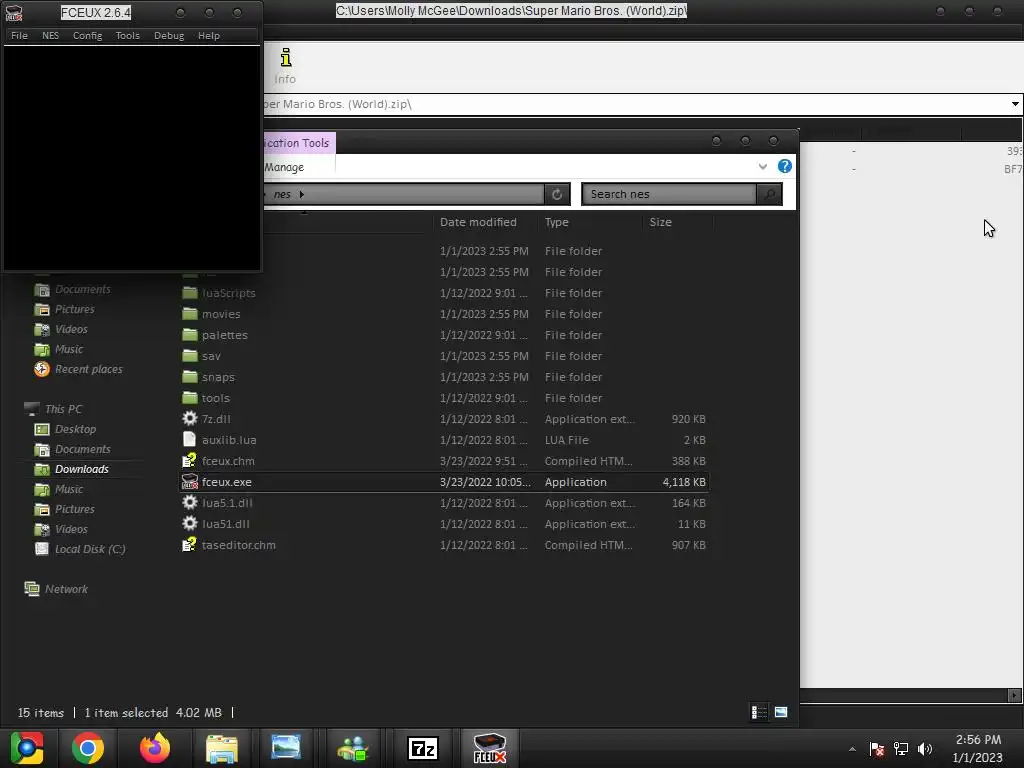Open Explorer help question mark icon
The width and height of the screenshot is (1024, 768).
pos(784,166)
